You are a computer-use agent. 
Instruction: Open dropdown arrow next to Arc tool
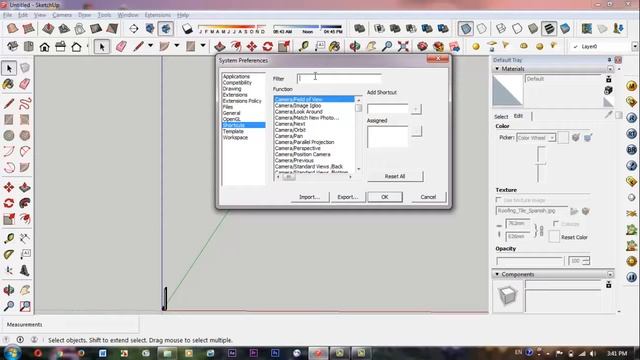coord(177,46)
